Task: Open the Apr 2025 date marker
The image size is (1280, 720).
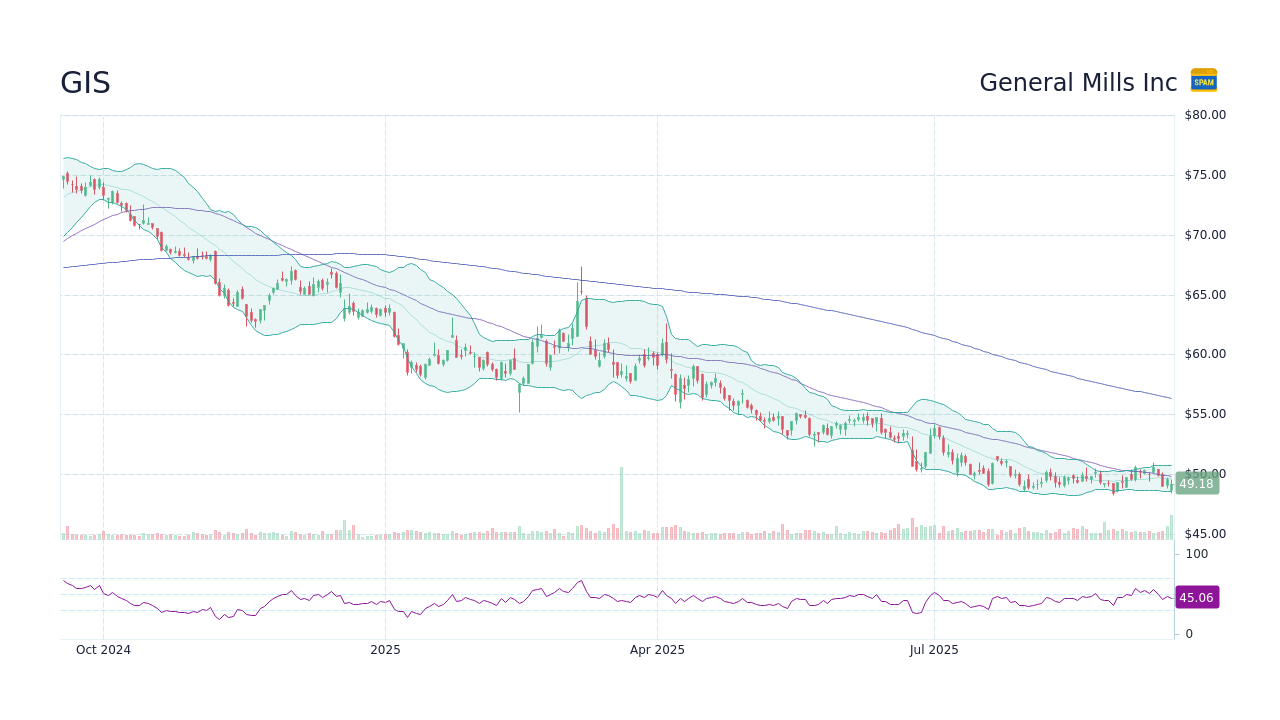Action: (657, 650)
